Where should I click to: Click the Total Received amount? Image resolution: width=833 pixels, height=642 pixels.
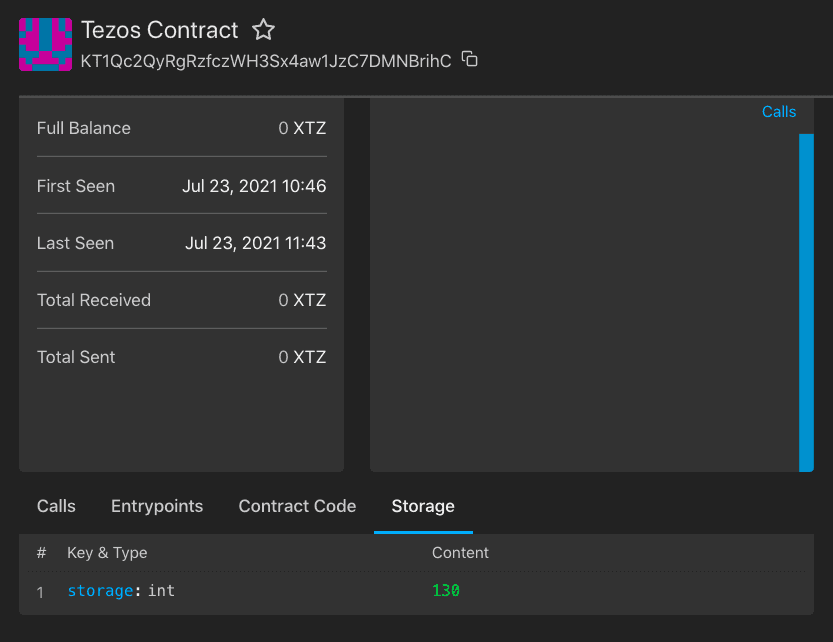[x=302, y=300]
